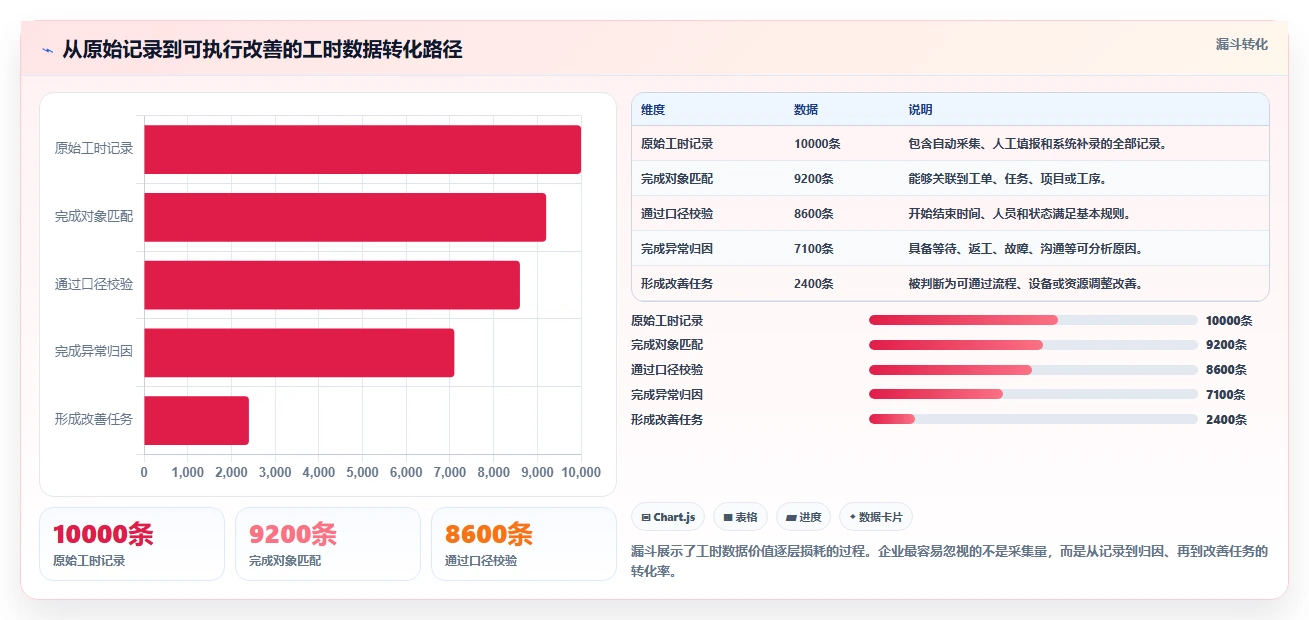This screenshot has width=1309, height=620.
Task: Click the 完成异常归因 progress bar
Action: [1033, 395]
